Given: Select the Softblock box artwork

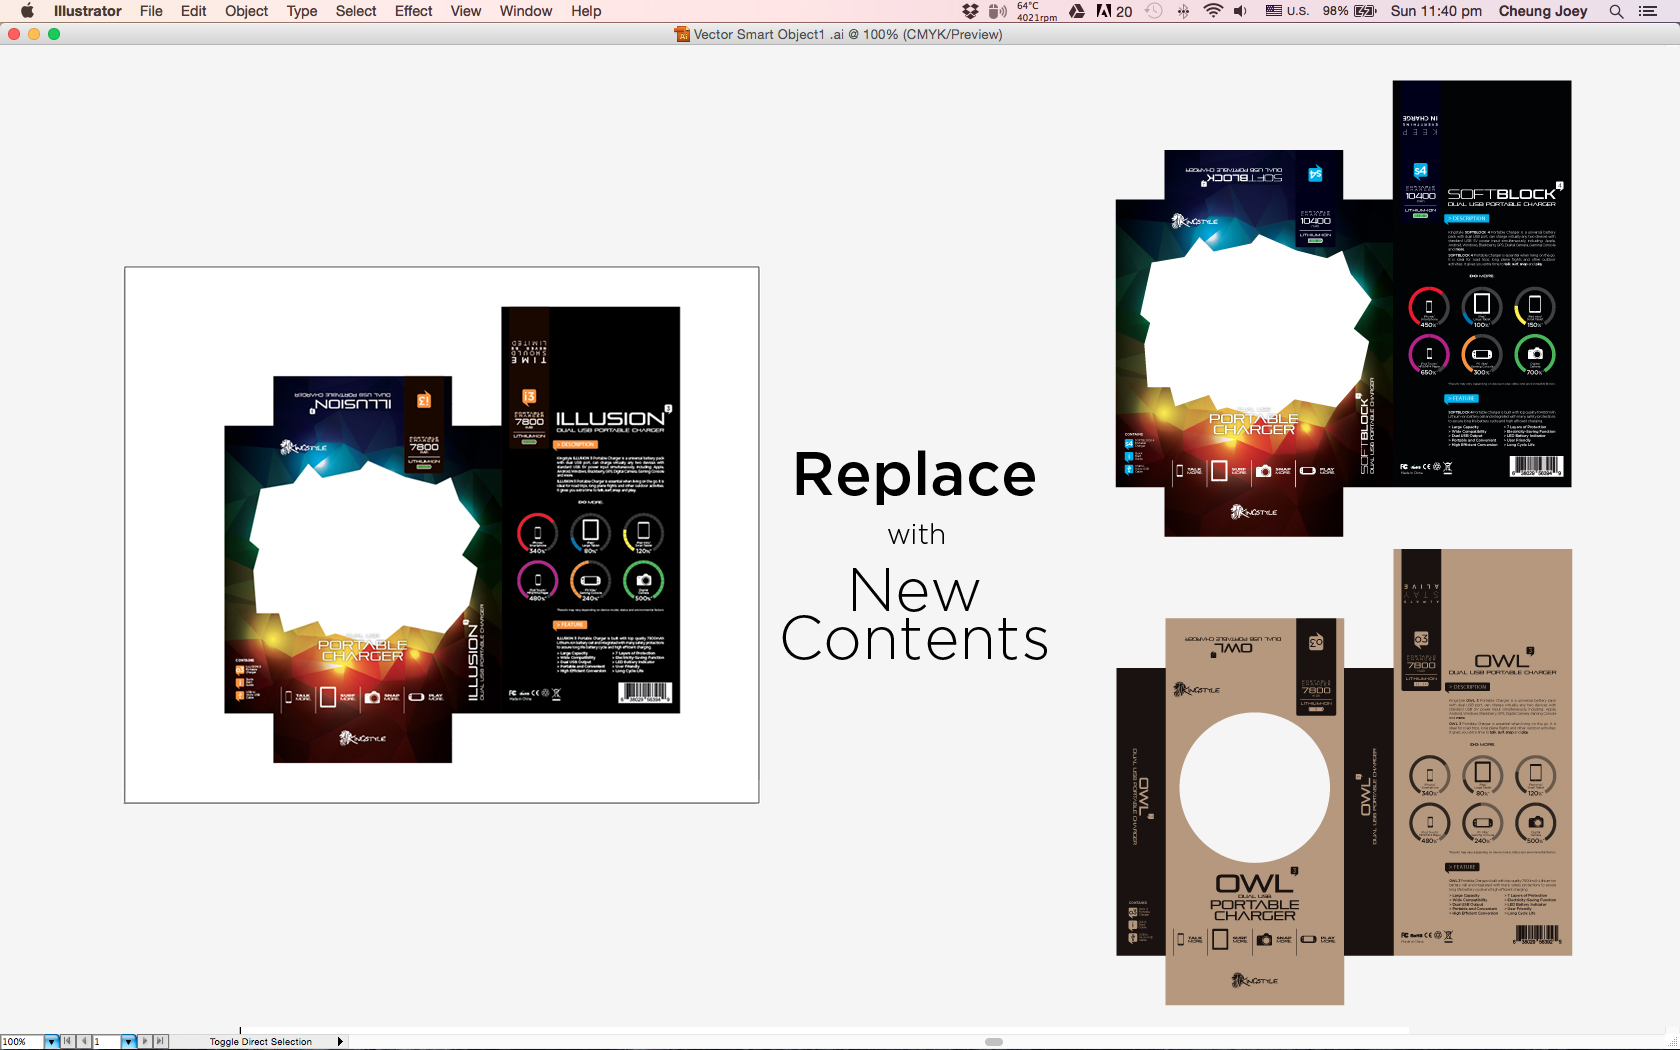Looking at the screenshot, I should click(x=1343, y=308).
